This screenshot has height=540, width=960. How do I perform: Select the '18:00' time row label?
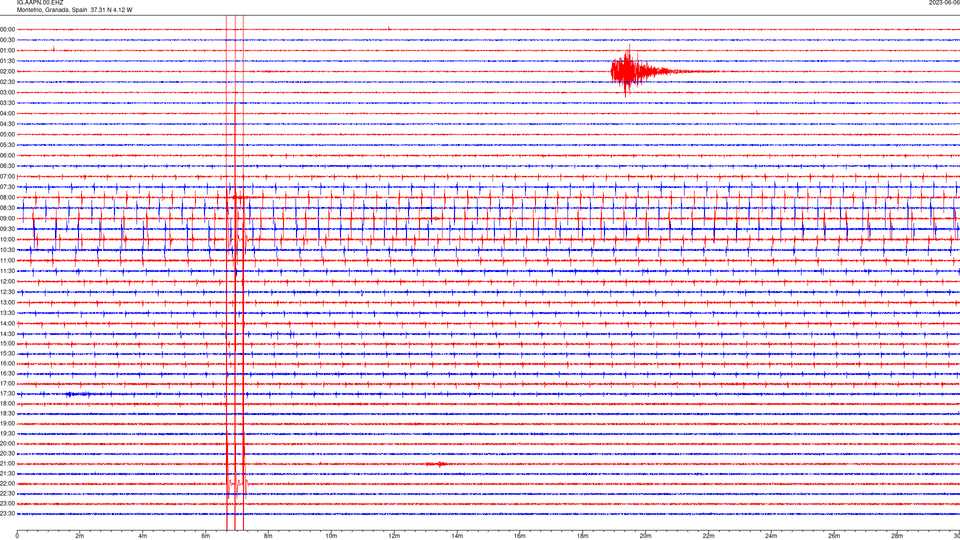click(x=7, y=403)
